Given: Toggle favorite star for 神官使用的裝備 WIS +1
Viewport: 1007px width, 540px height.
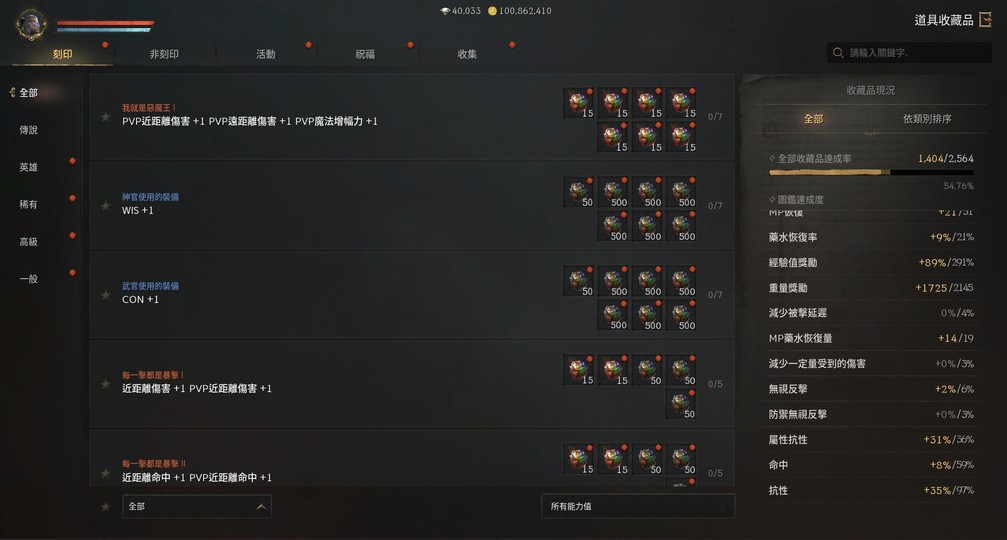Looking at the screenshot, I should (105, 206).
